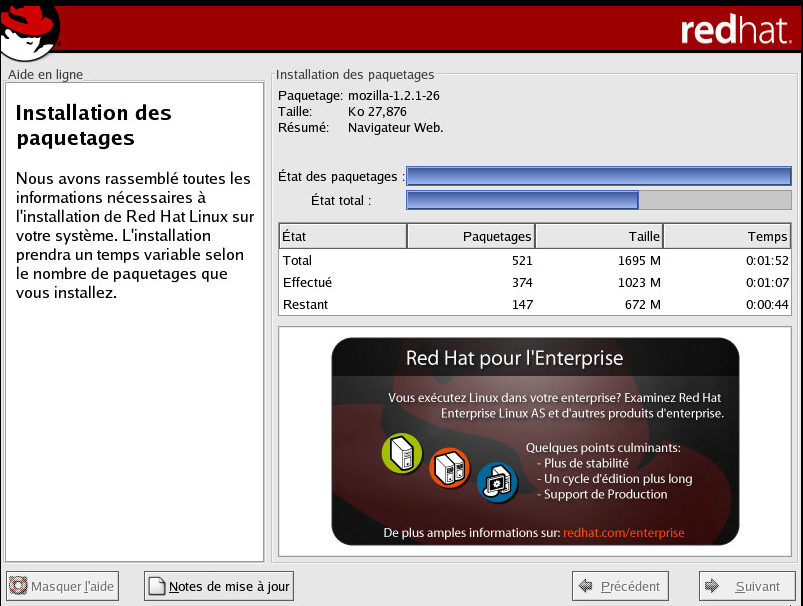Click the life-preserver icon on Masquer l'aide

point(18,586)
